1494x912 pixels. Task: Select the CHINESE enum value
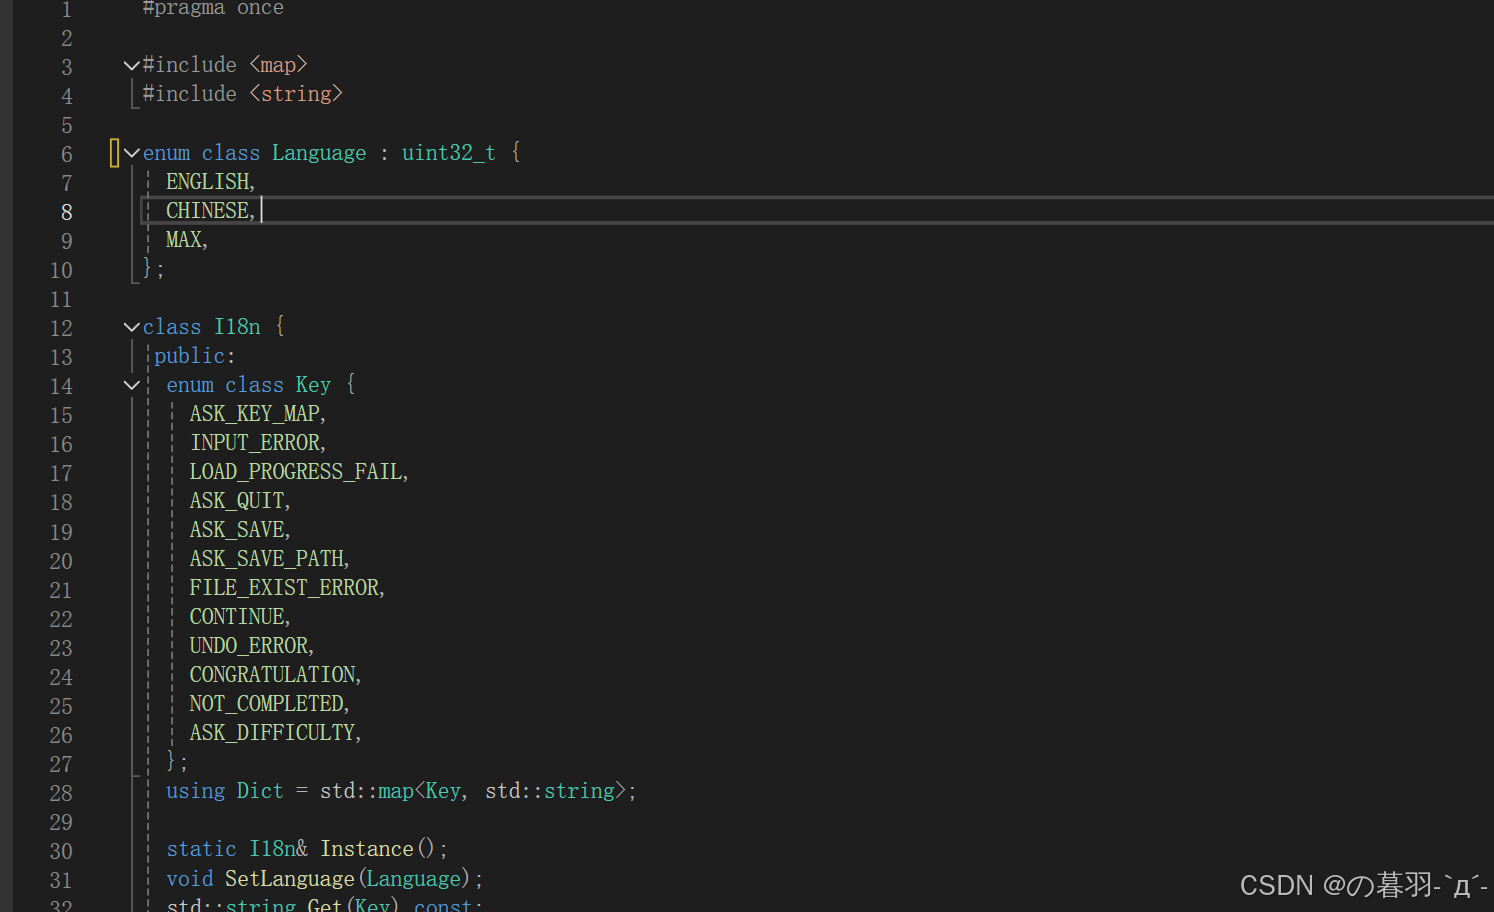pyautogui.click(x=207, y=210)
